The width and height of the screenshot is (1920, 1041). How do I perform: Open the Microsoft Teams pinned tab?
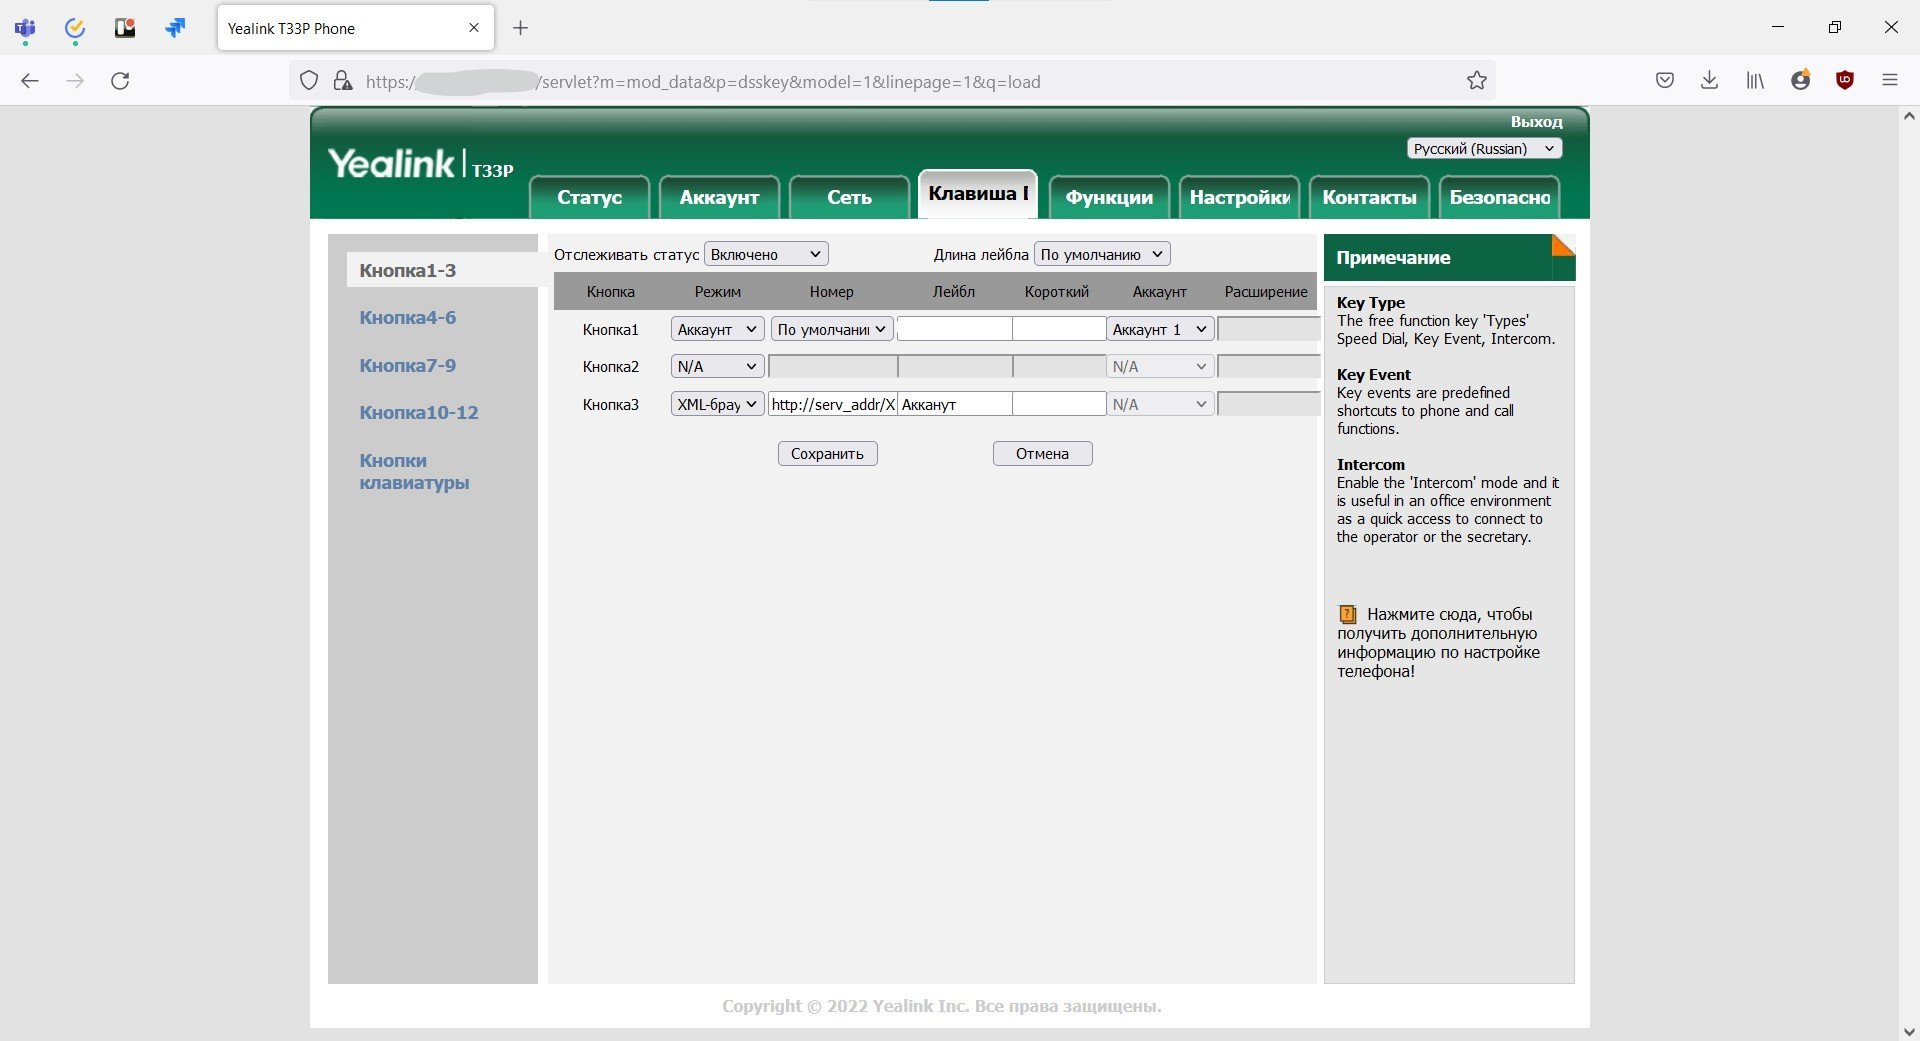[x=25, y=28]
